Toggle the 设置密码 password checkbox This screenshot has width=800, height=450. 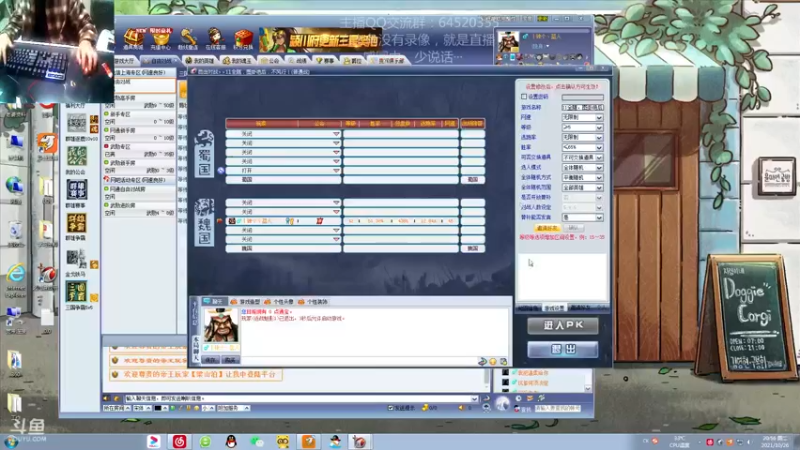(x=524, y=96)
